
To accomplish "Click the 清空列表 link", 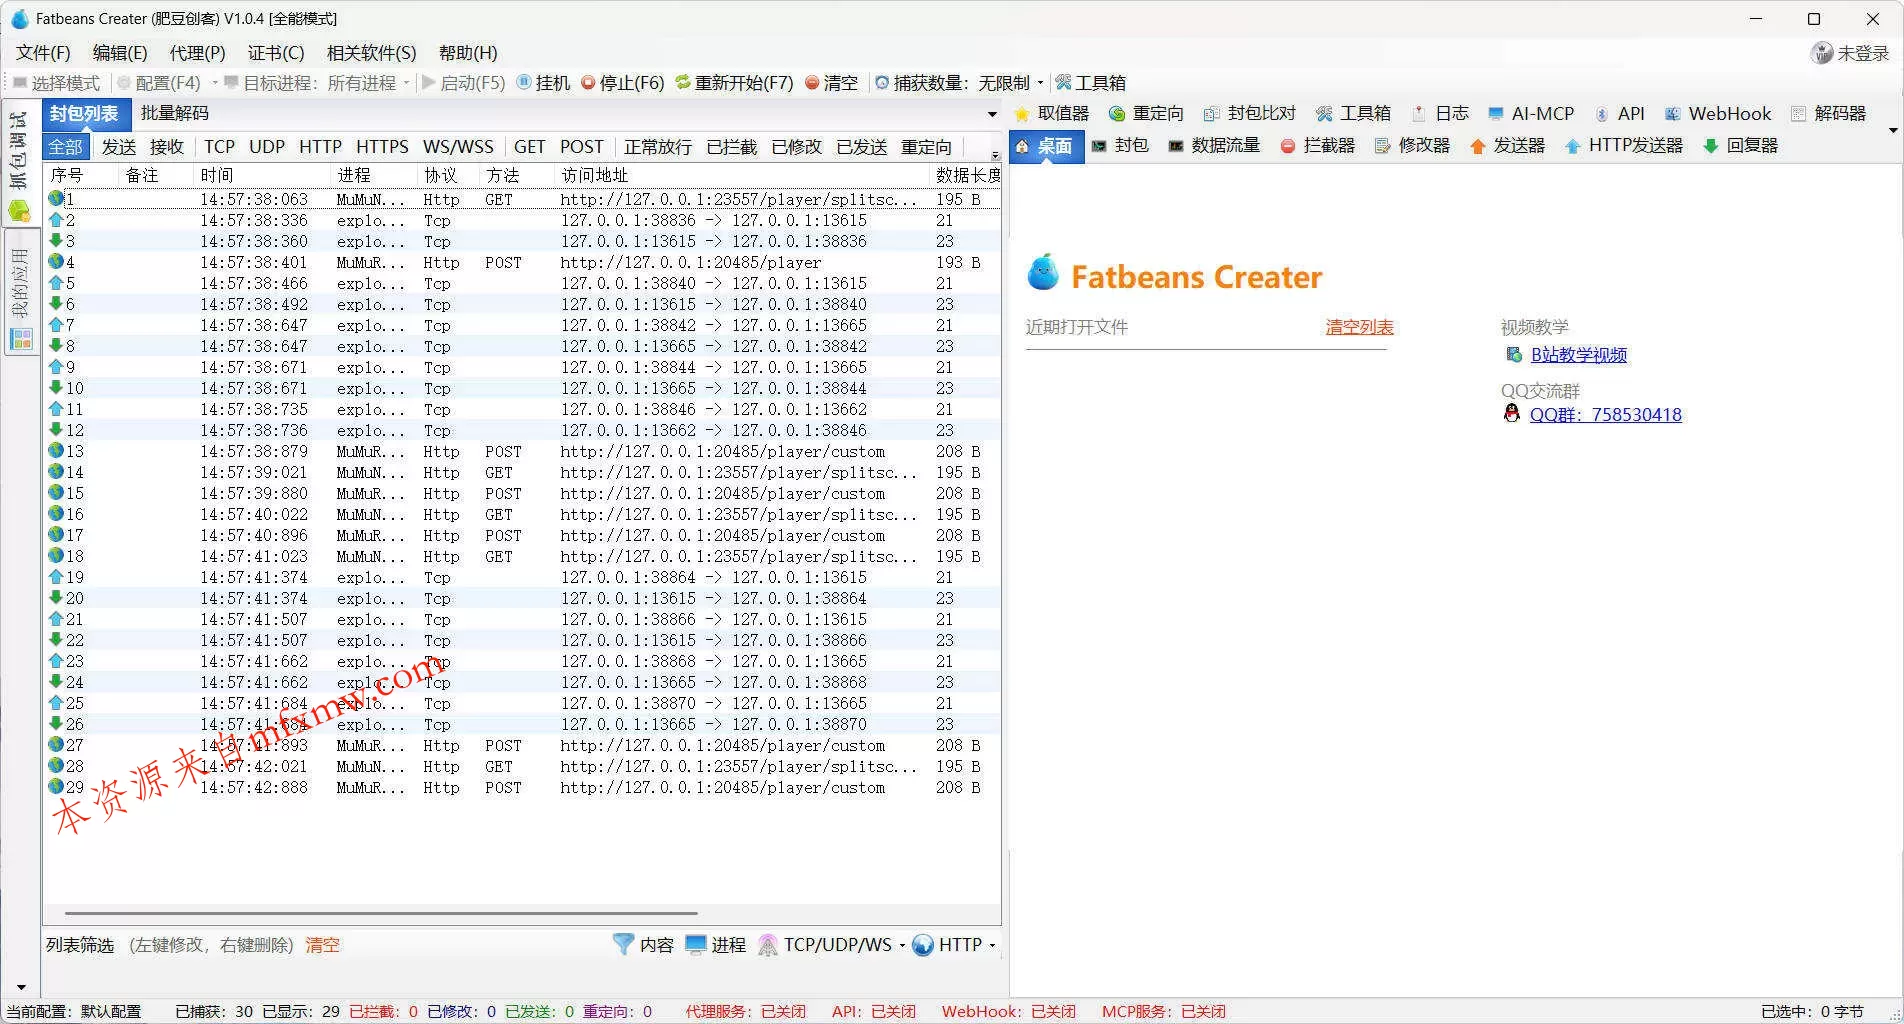I will [x=1359, y=327].
